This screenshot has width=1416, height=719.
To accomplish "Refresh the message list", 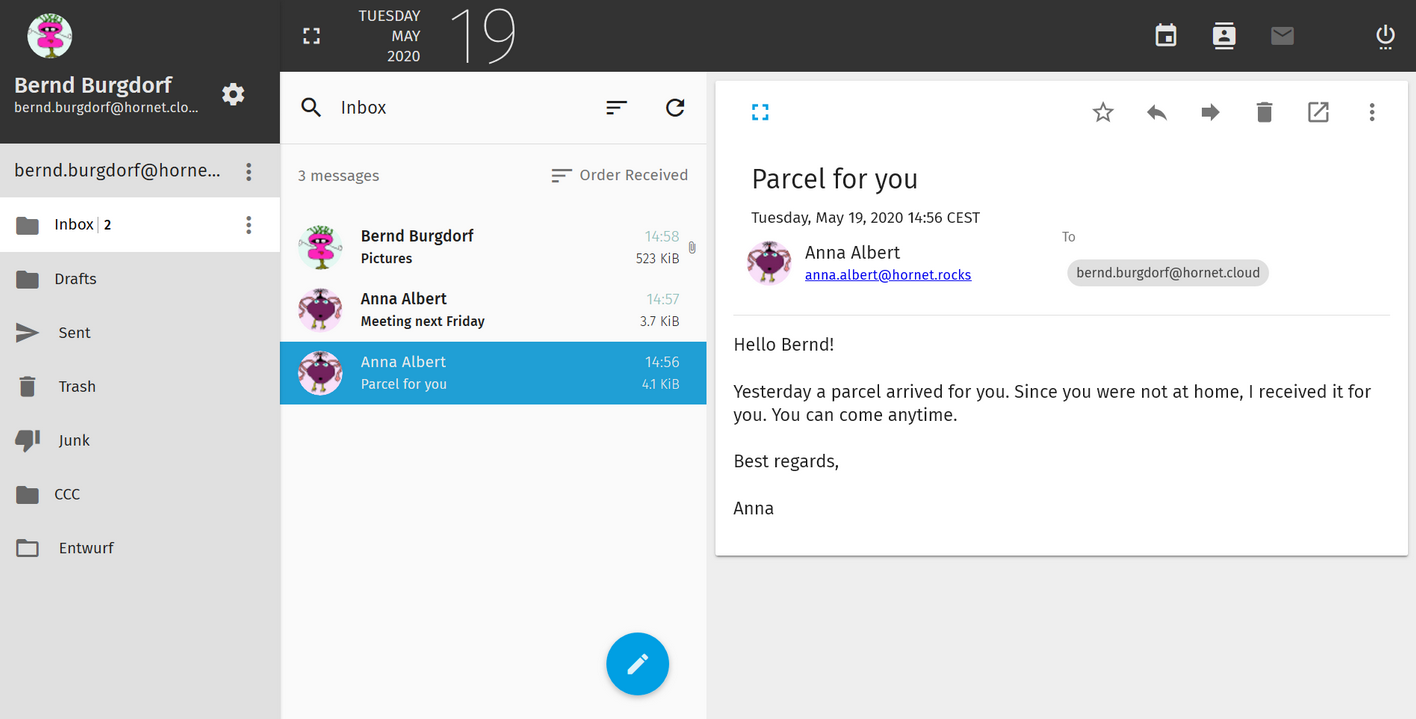I will point(675,107).
